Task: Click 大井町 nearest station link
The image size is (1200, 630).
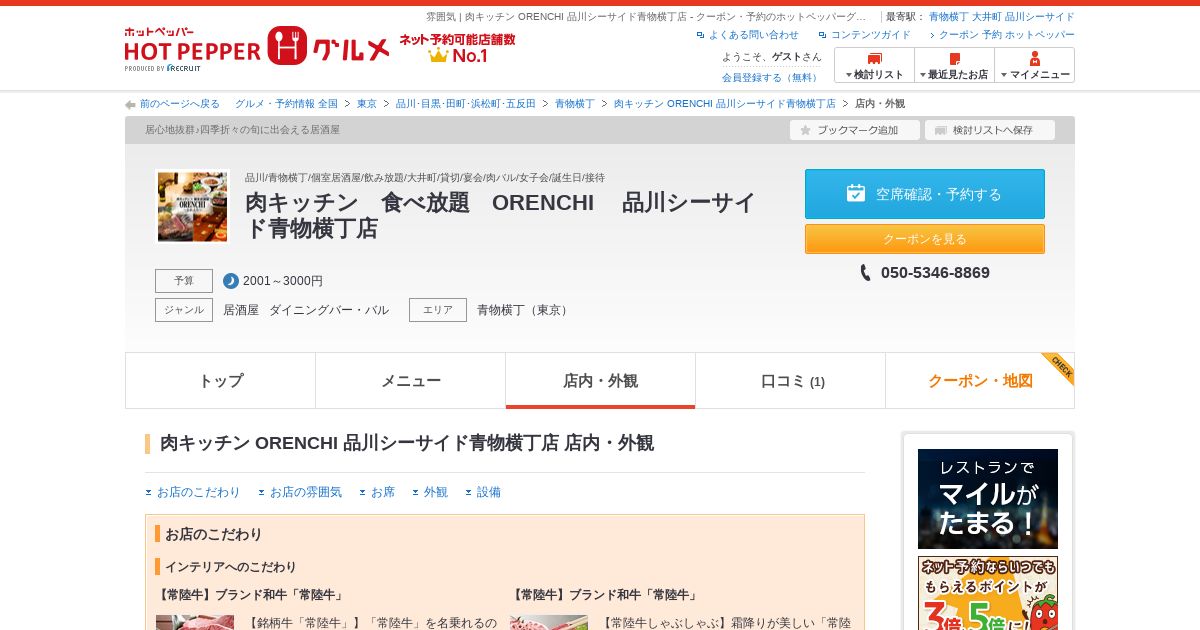Action: [986, 17]
